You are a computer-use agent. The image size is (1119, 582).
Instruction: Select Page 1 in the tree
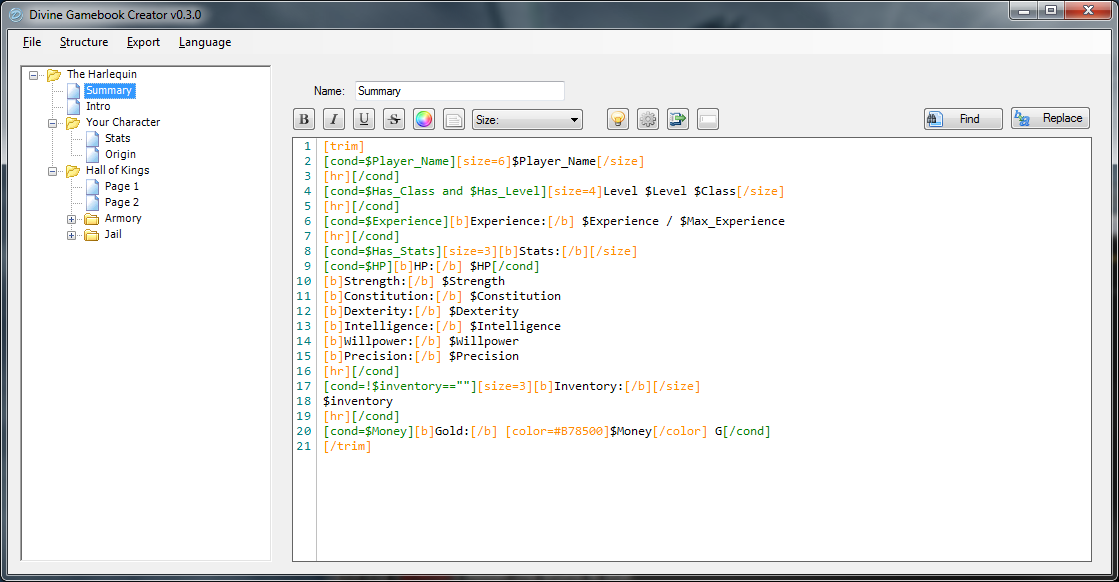pos(122,186)
